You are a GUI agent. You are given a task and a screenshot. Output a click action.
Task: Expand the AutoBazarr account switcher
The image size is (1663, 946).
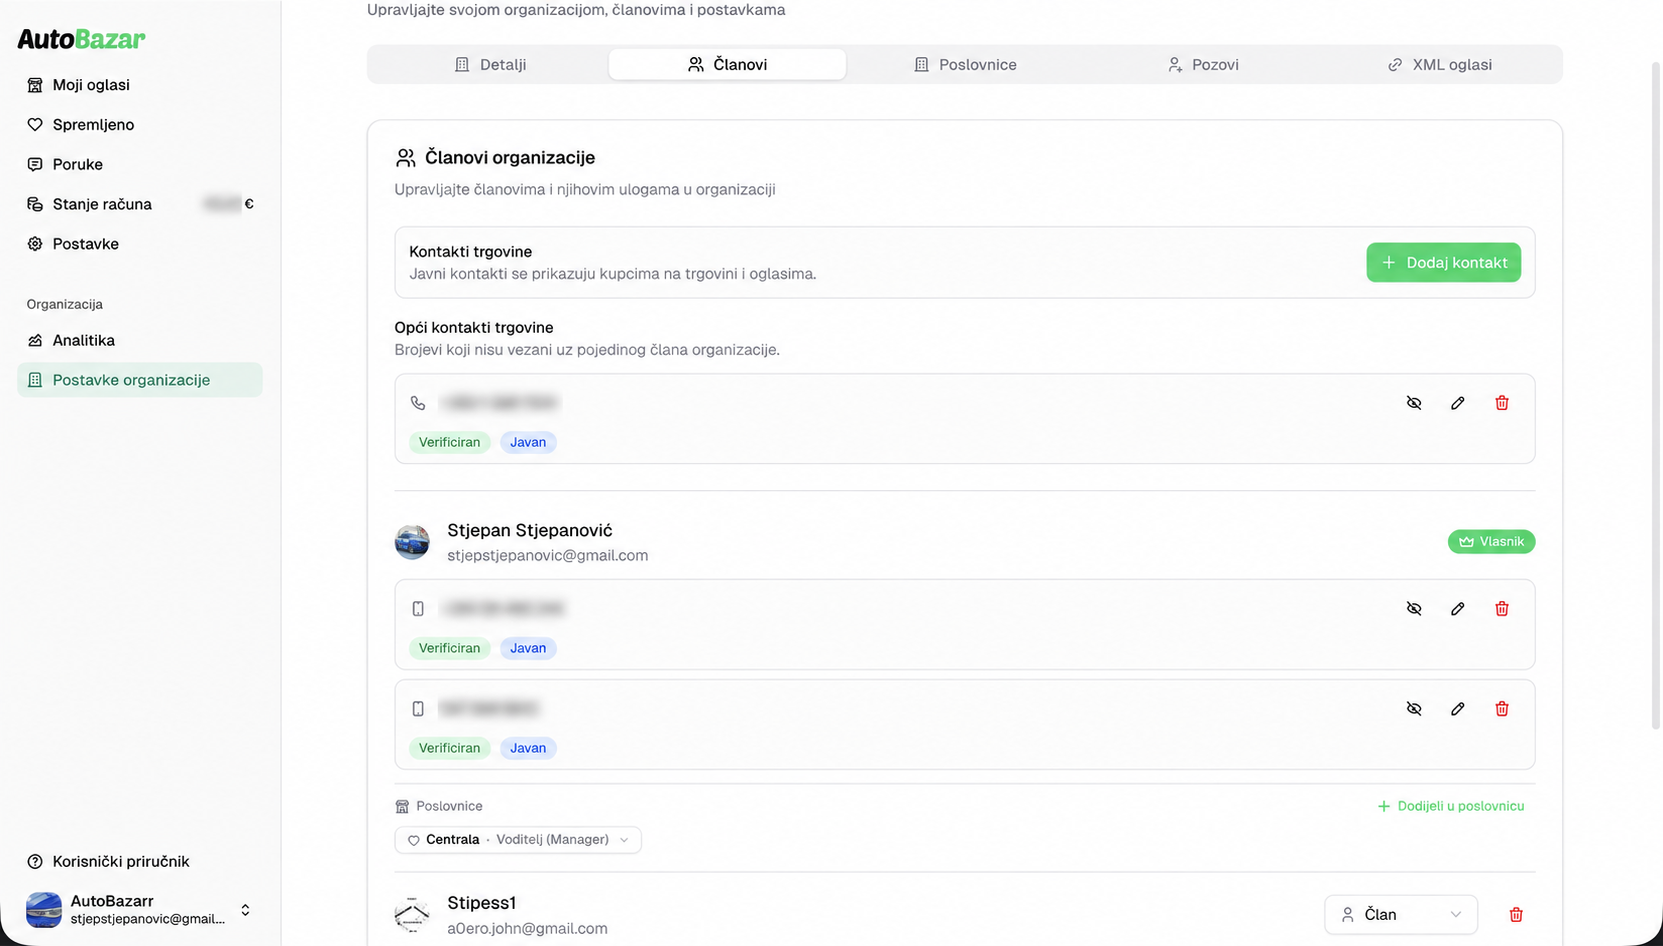click(x=139, y=910)
